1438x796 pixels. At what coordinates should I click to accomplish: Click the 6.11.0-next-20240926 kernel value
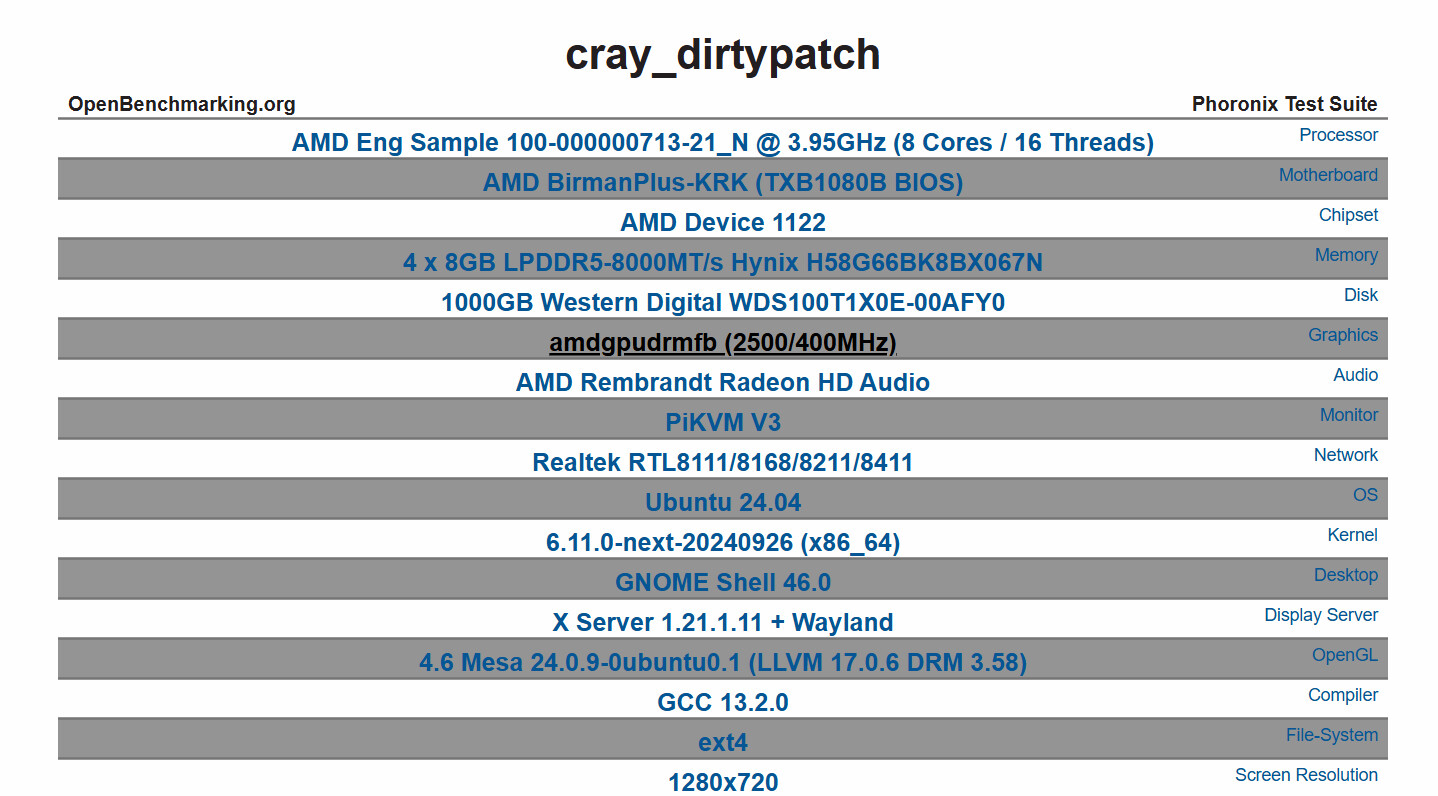[723, 543]
